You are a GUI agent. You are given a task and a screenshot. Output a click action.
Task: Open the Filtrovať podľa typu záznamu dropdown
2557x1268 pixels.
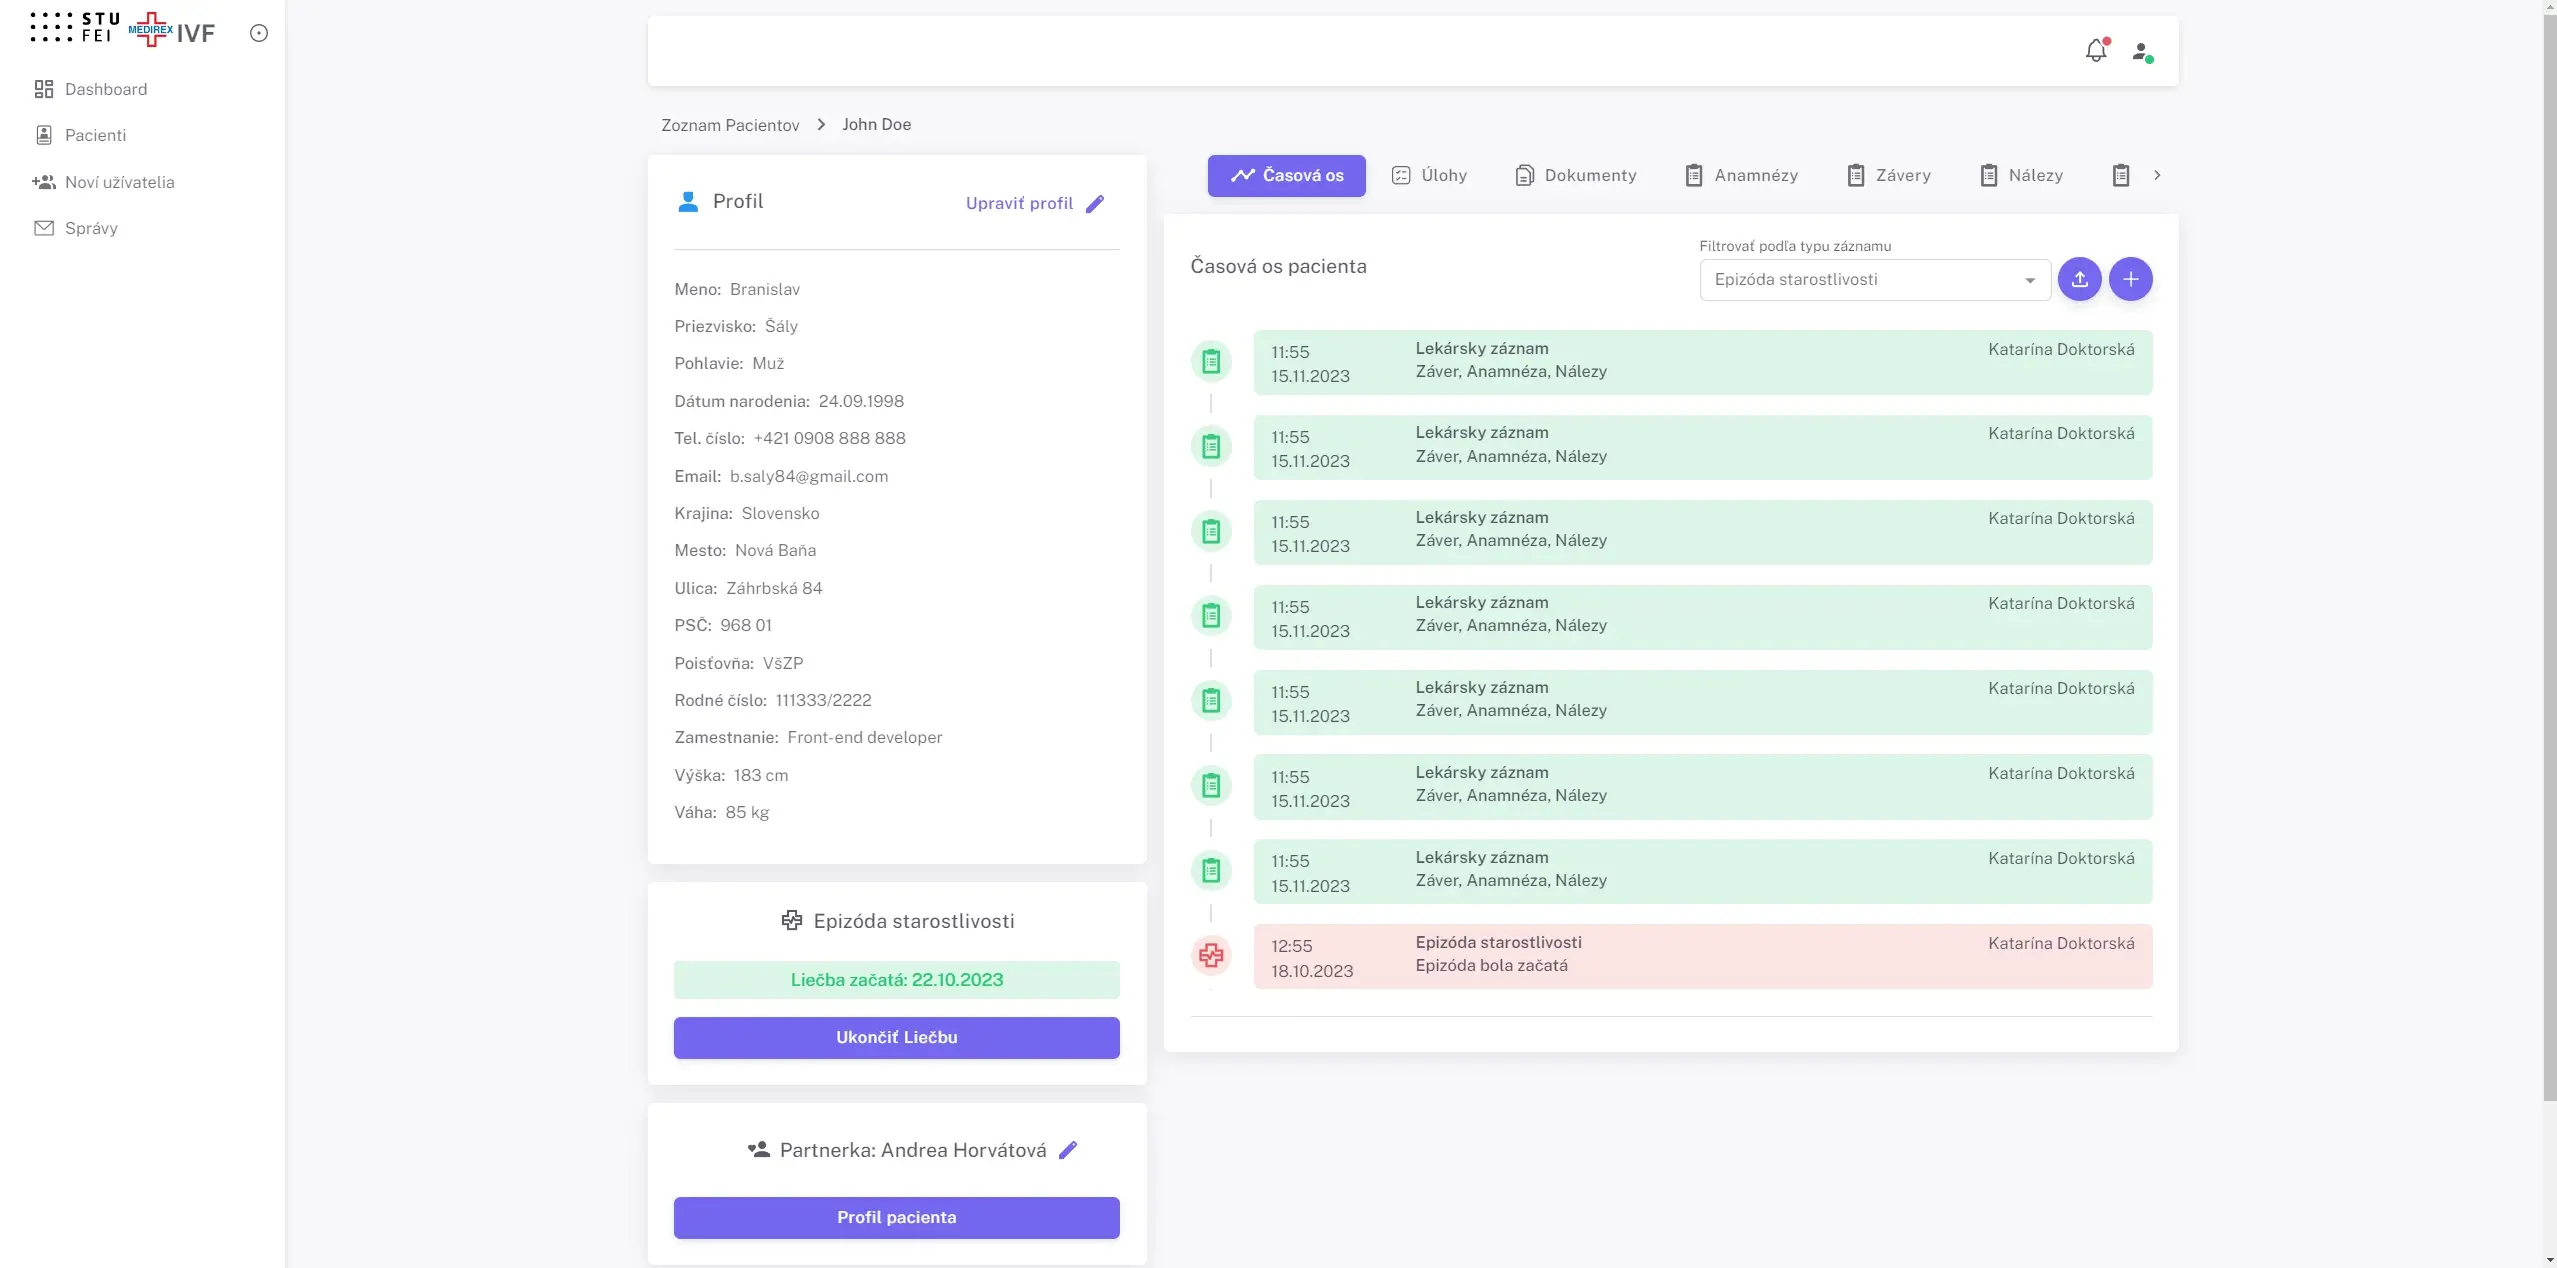tap(1874, 280)
